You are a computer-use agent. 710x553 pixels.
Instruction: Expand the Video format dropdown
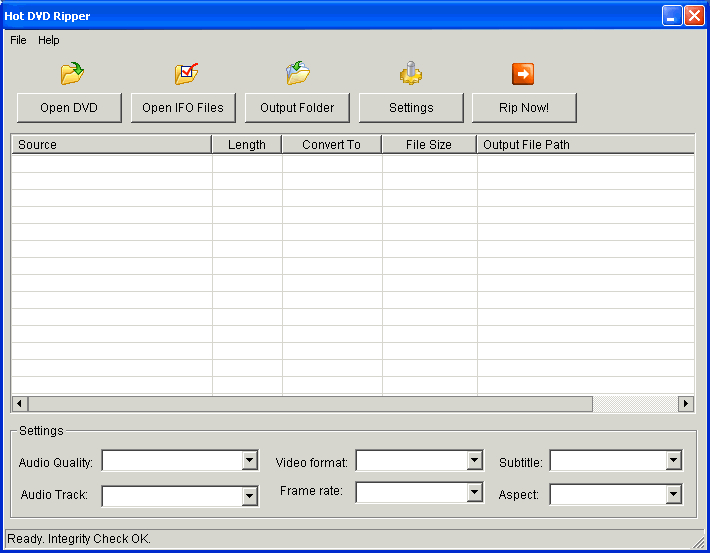(x=475, y=461)
